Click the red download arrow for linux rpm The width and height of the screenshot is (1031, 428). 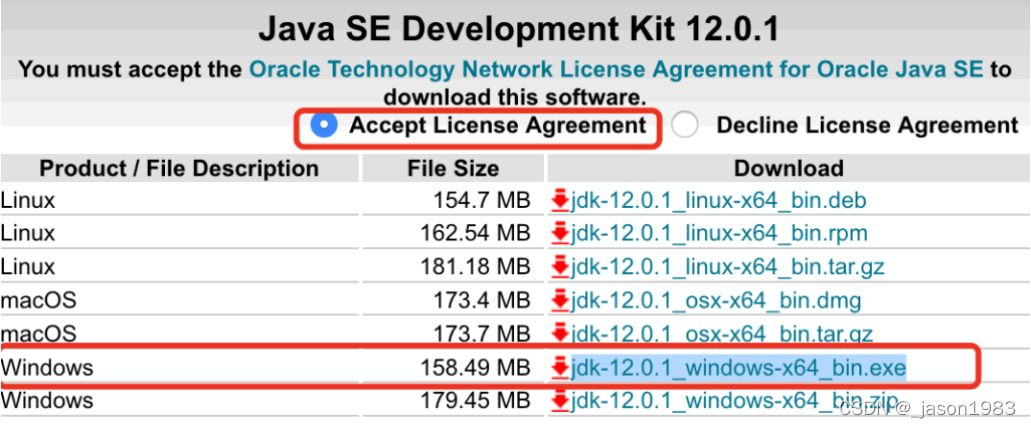click(x=560, y=233)
